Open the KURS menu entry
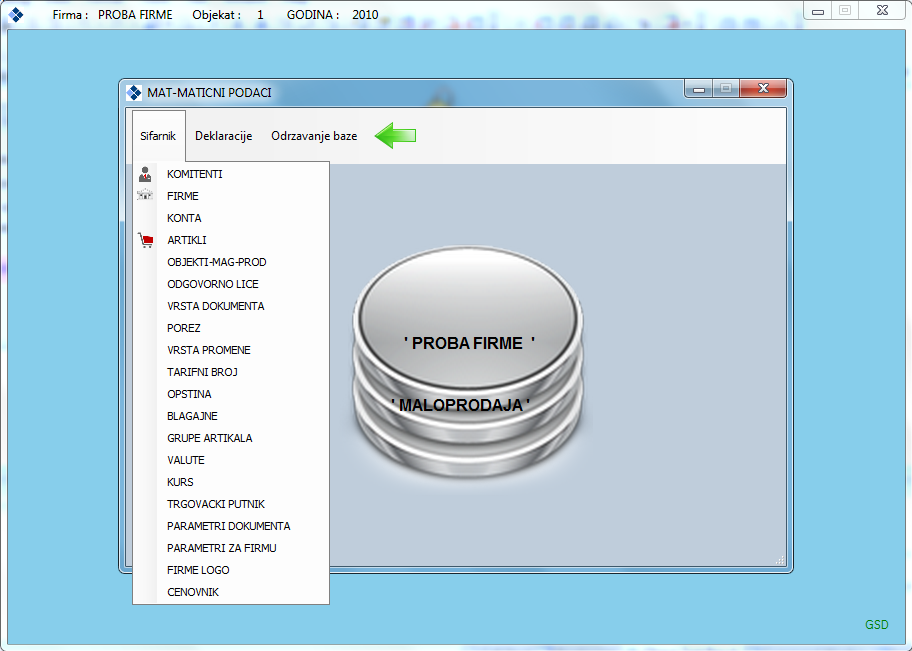Screen dimensions: 912x651 pos(180,482)
